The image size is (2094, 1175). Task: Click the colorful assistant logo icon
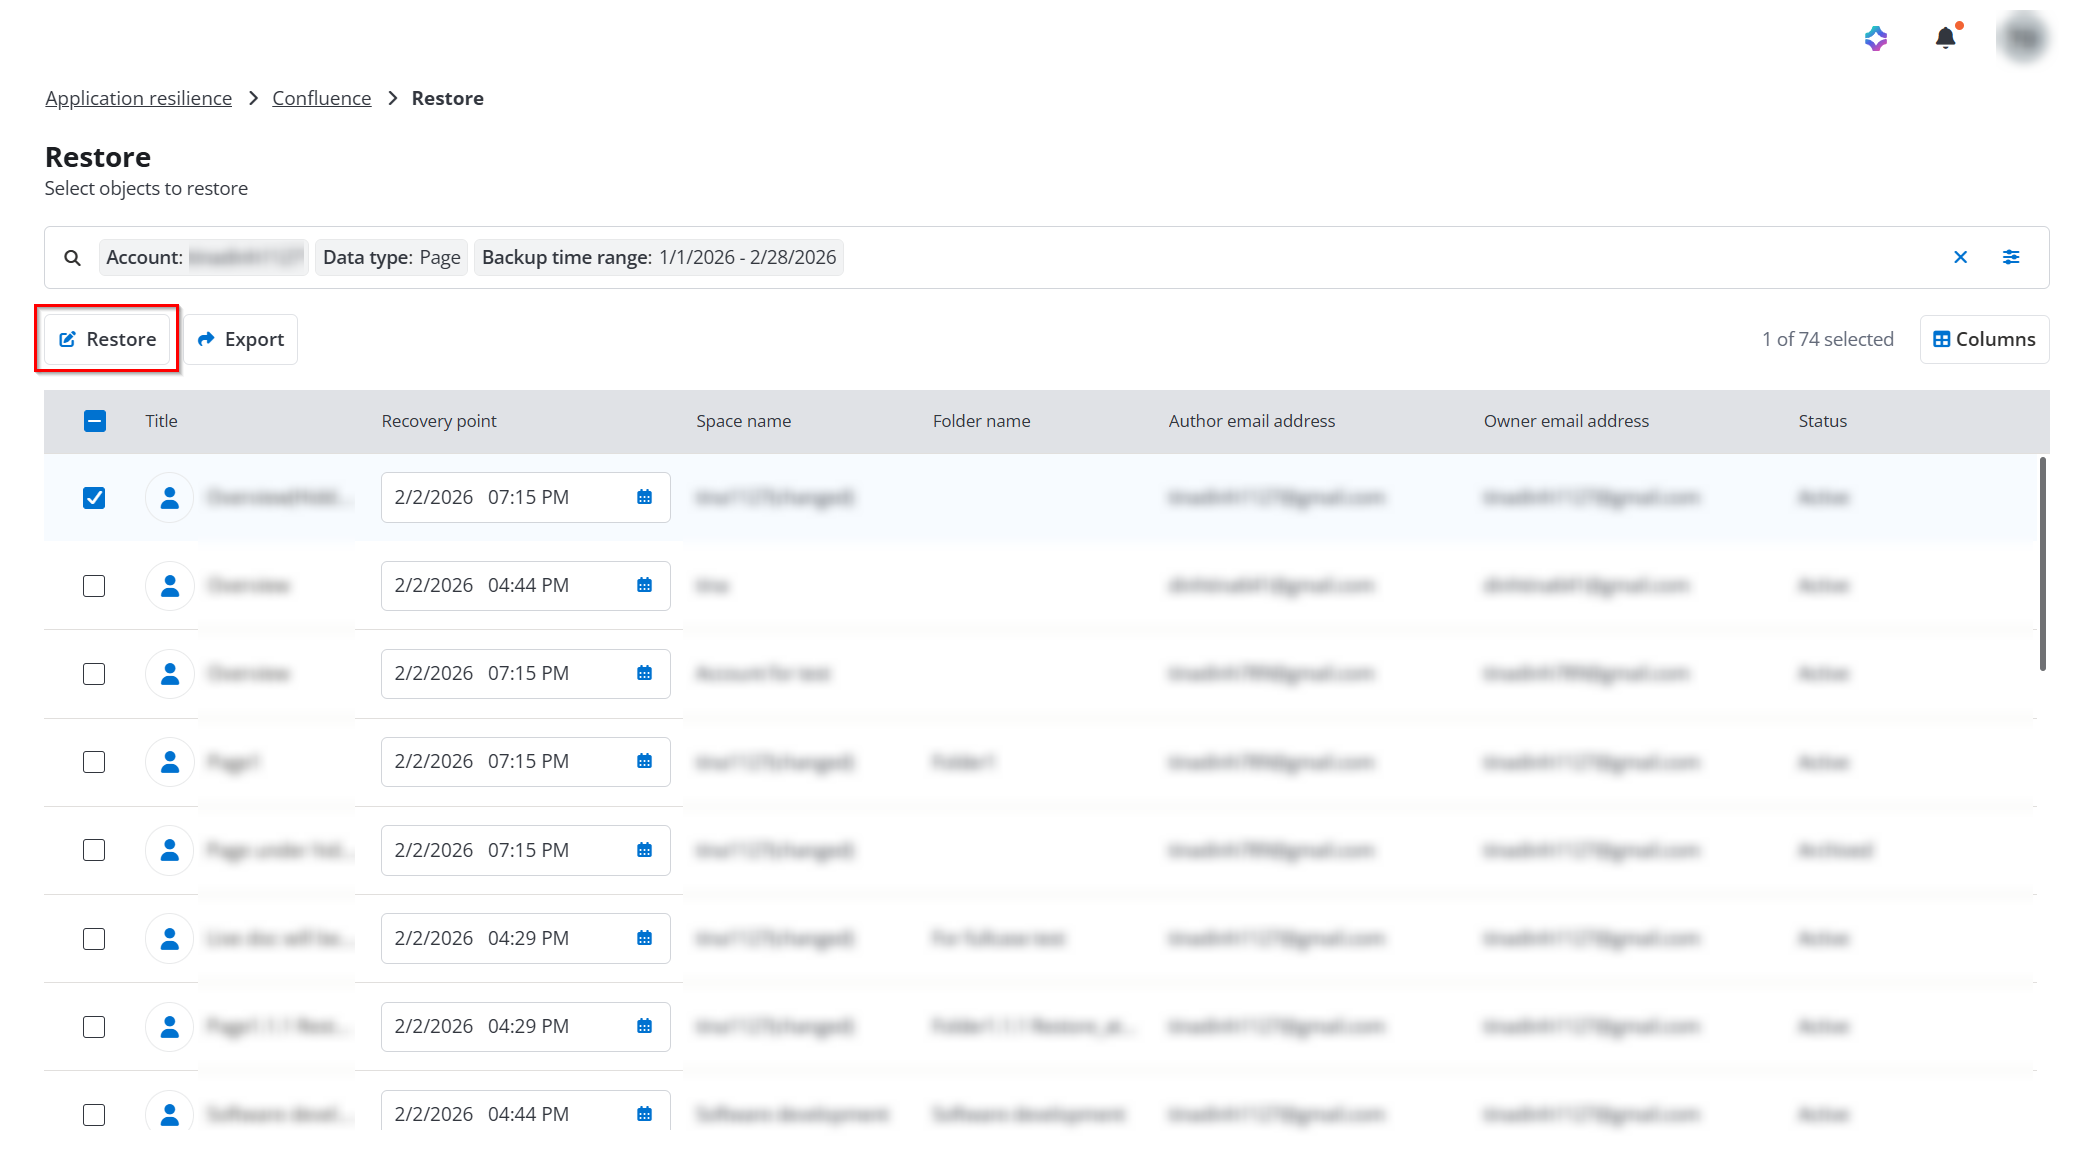click(x=1876, y=38)
